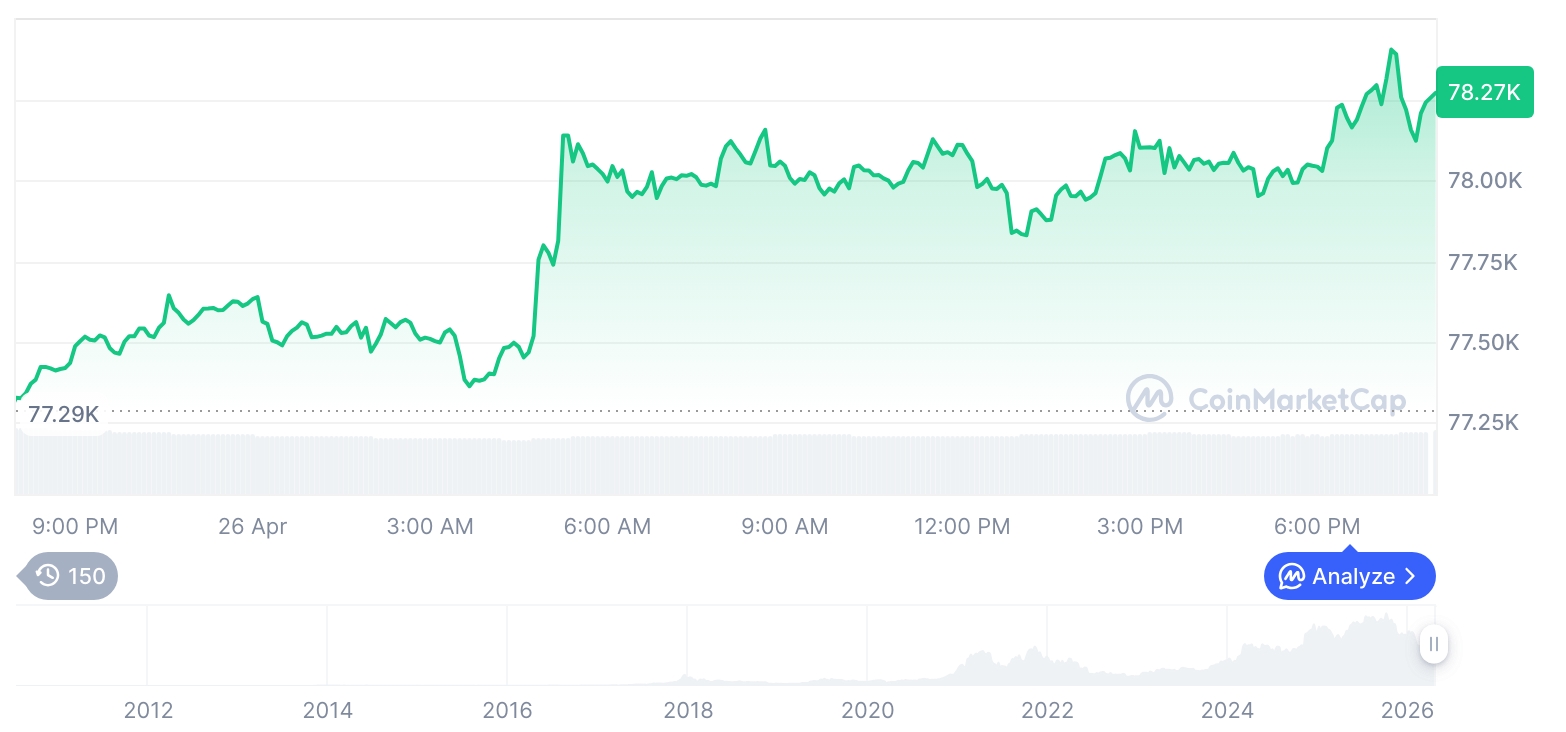Click the CoinMarketCap watermark text
Image resolution: width=1566 pixels, height=732 pixels.
(1296, 400)
